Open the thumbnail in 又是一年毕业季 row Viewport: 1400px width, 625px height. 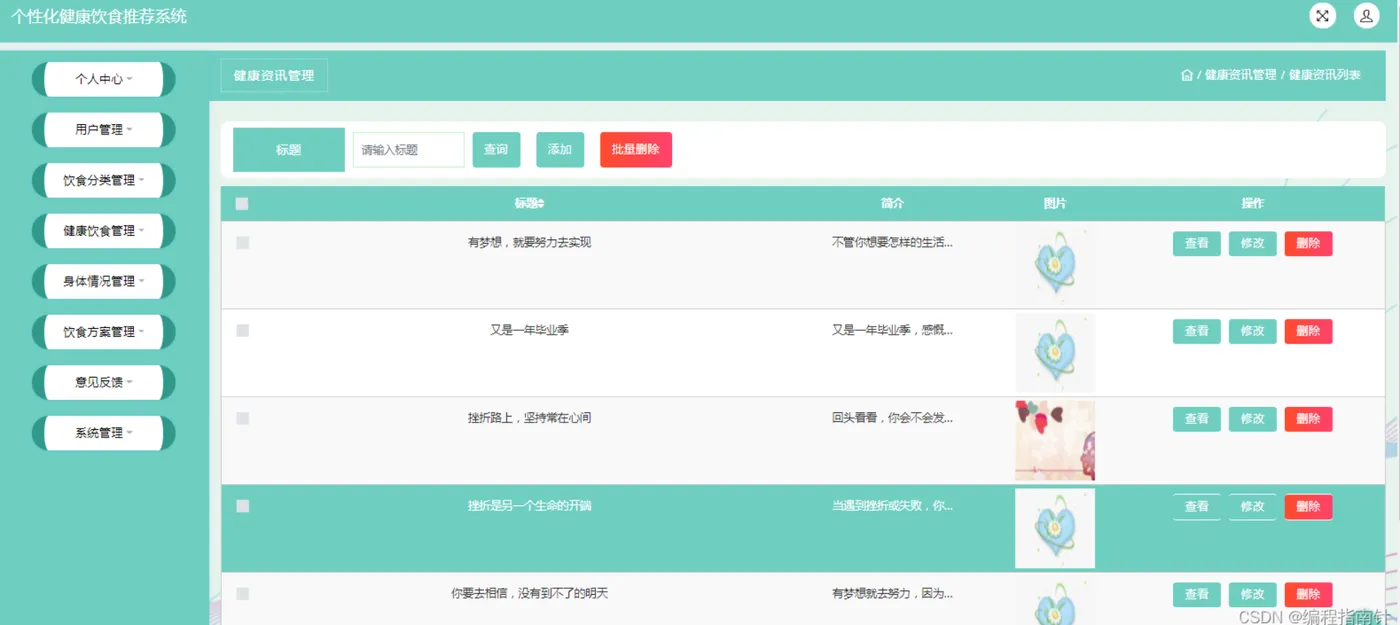(x=1055, y=353)
